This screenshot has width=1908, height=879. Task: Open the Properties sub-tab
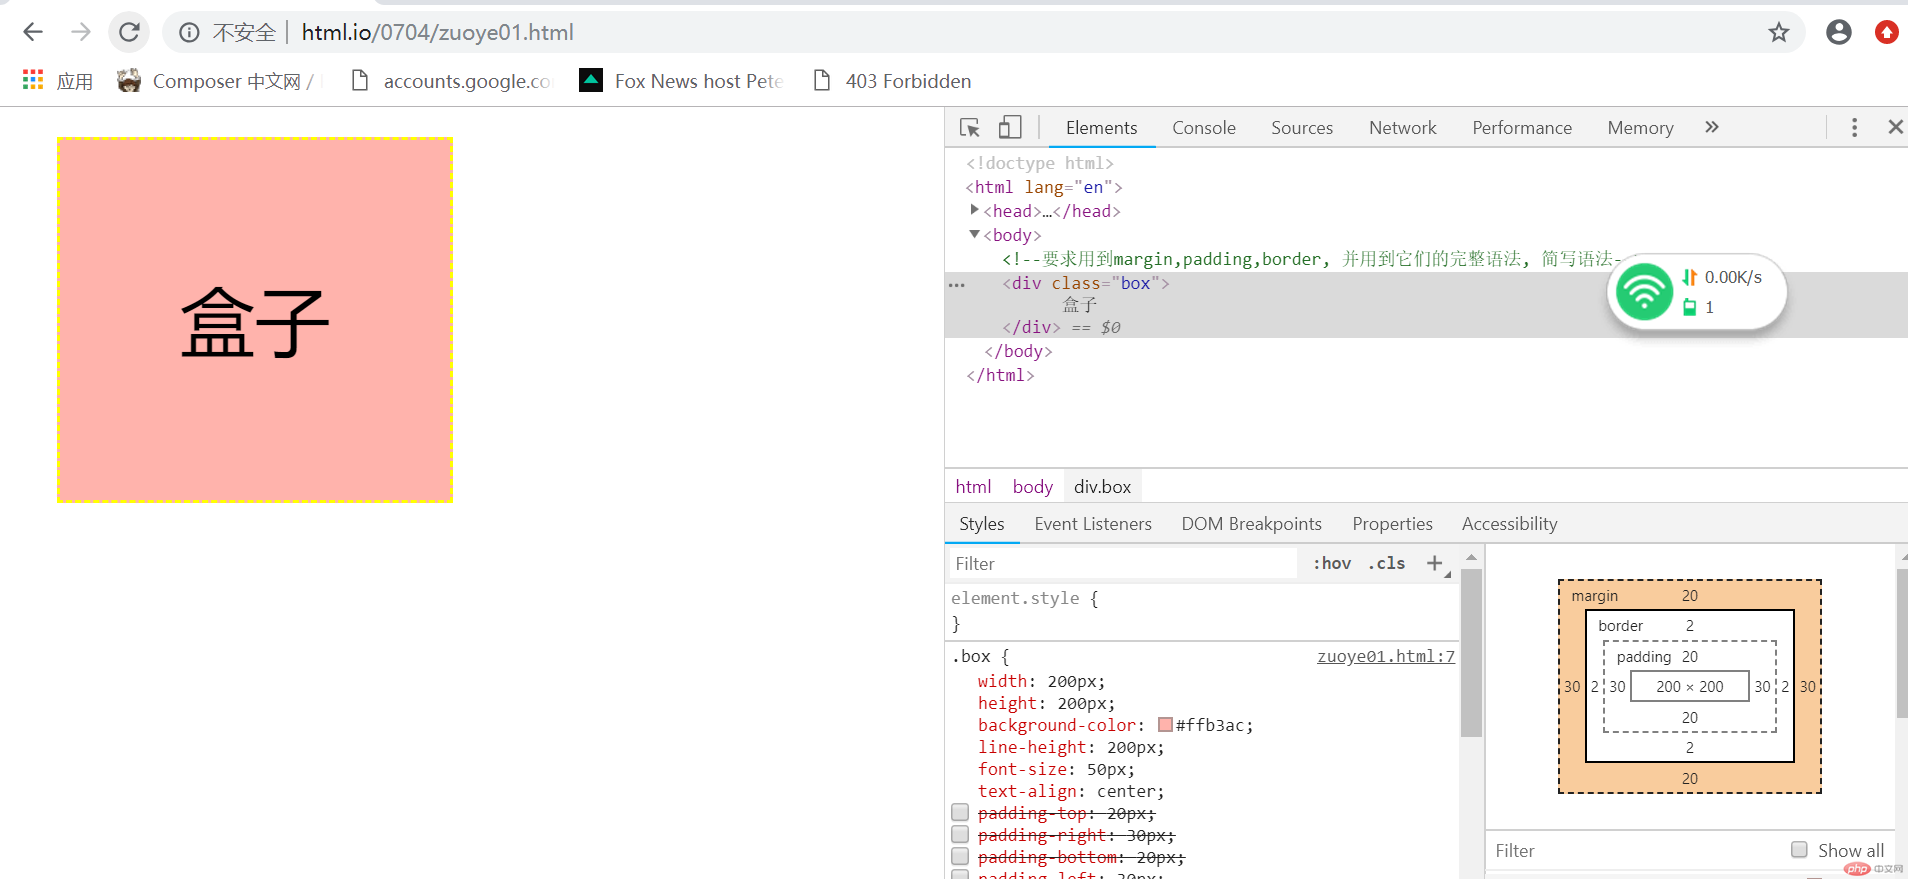point(1392,524)
